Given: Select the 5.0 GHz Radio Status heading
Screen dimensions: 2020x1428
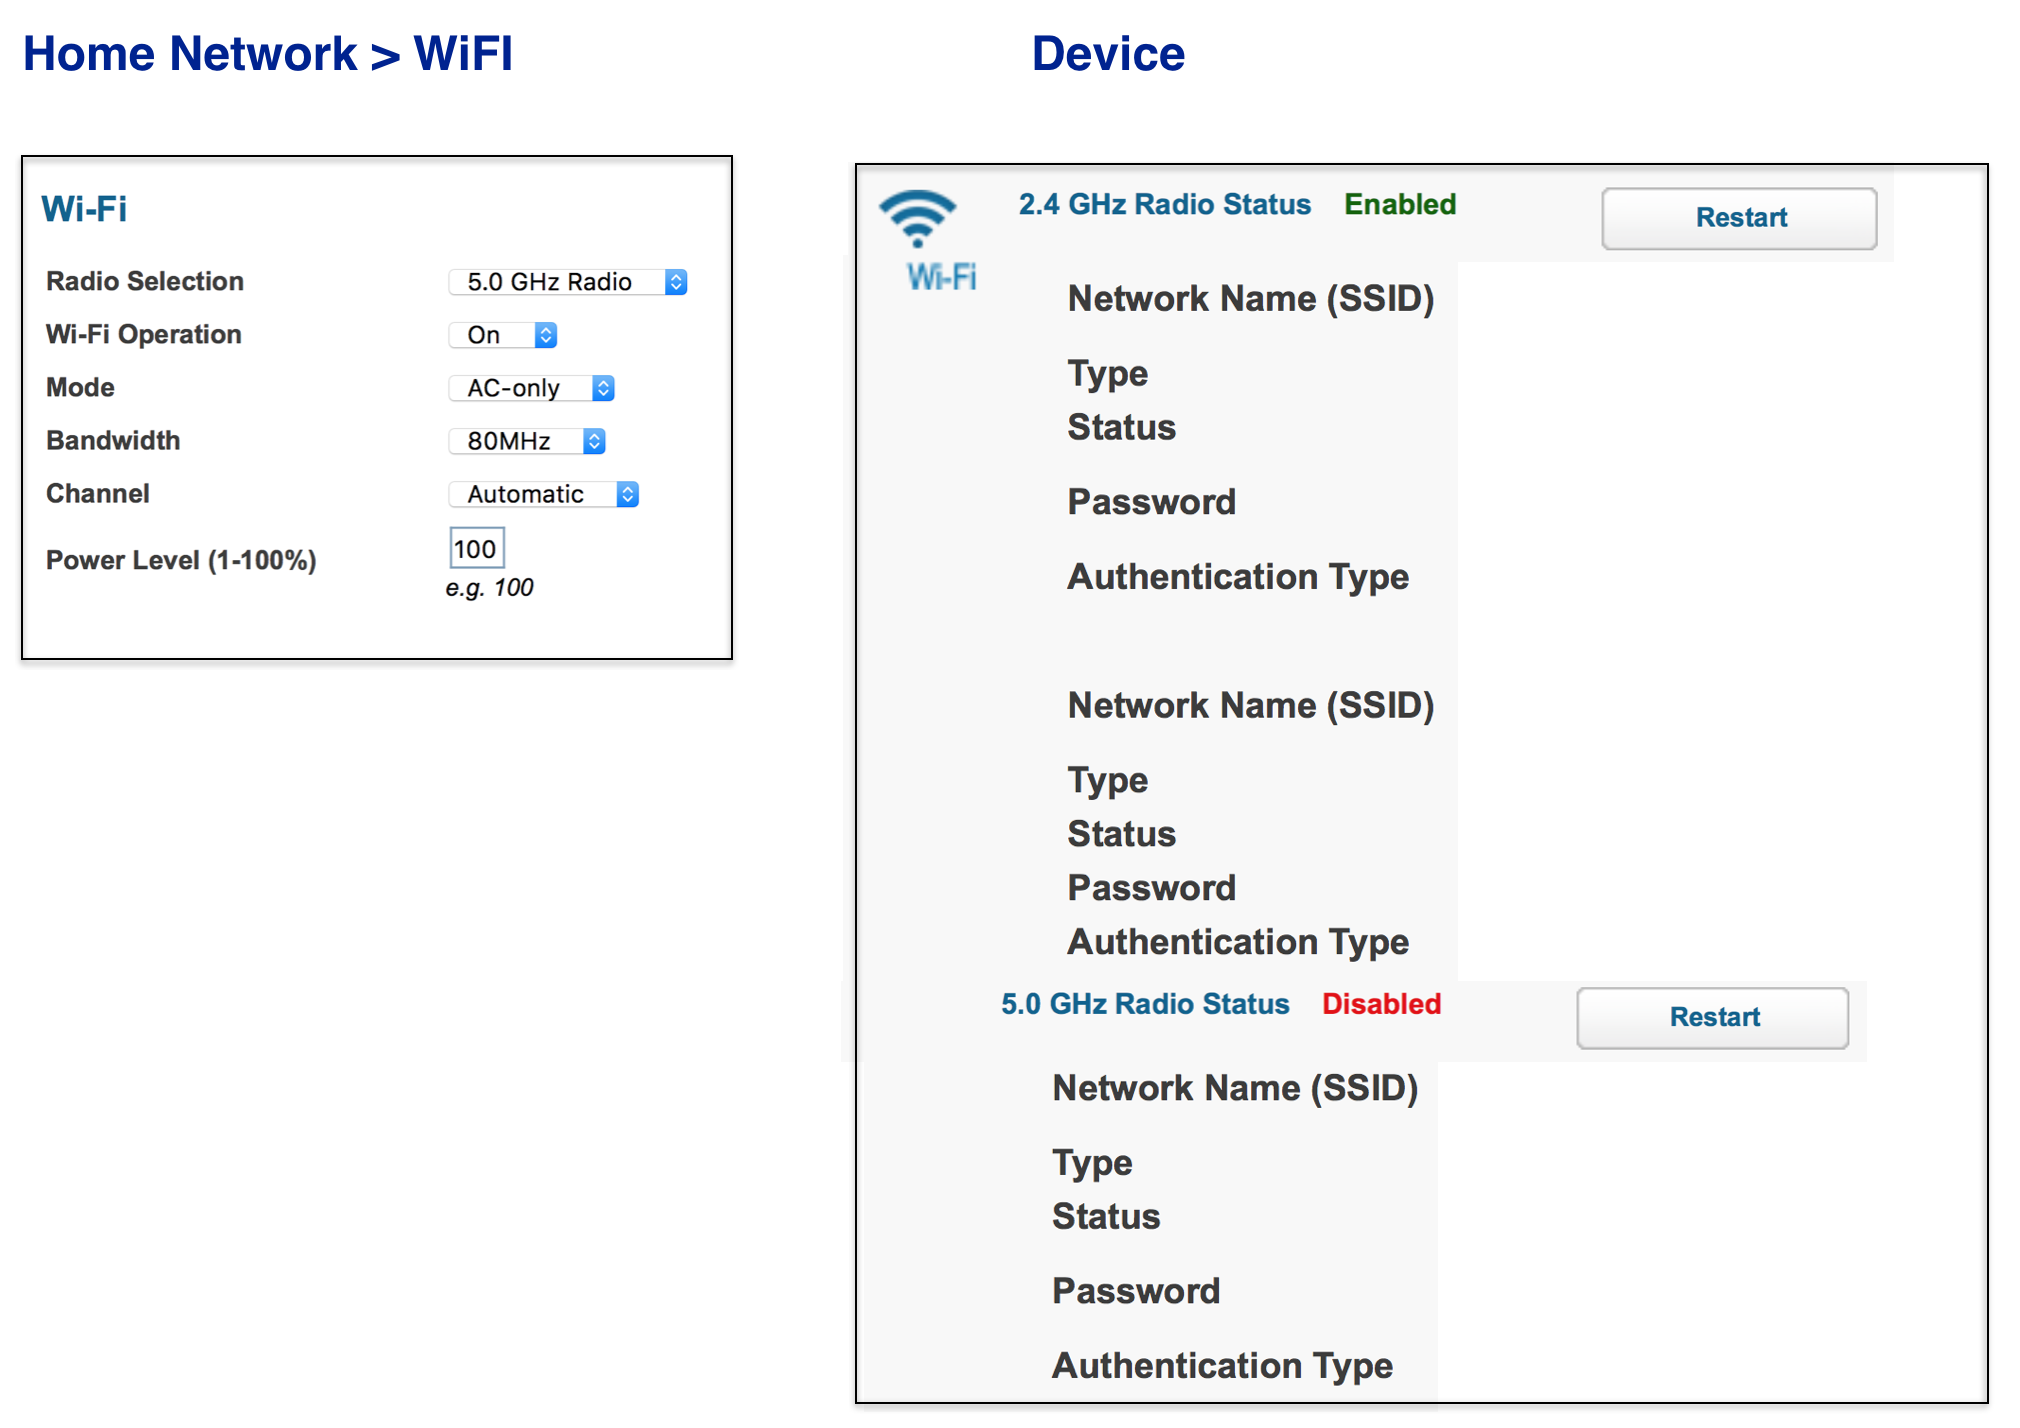Looking at the screenshot, I should [1144, 1004].
